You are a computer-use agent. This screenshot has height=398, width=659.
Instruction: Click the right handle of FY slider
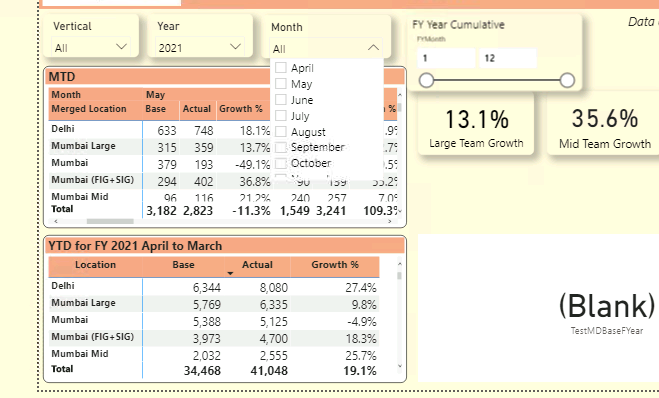click(x=567, y=80)
